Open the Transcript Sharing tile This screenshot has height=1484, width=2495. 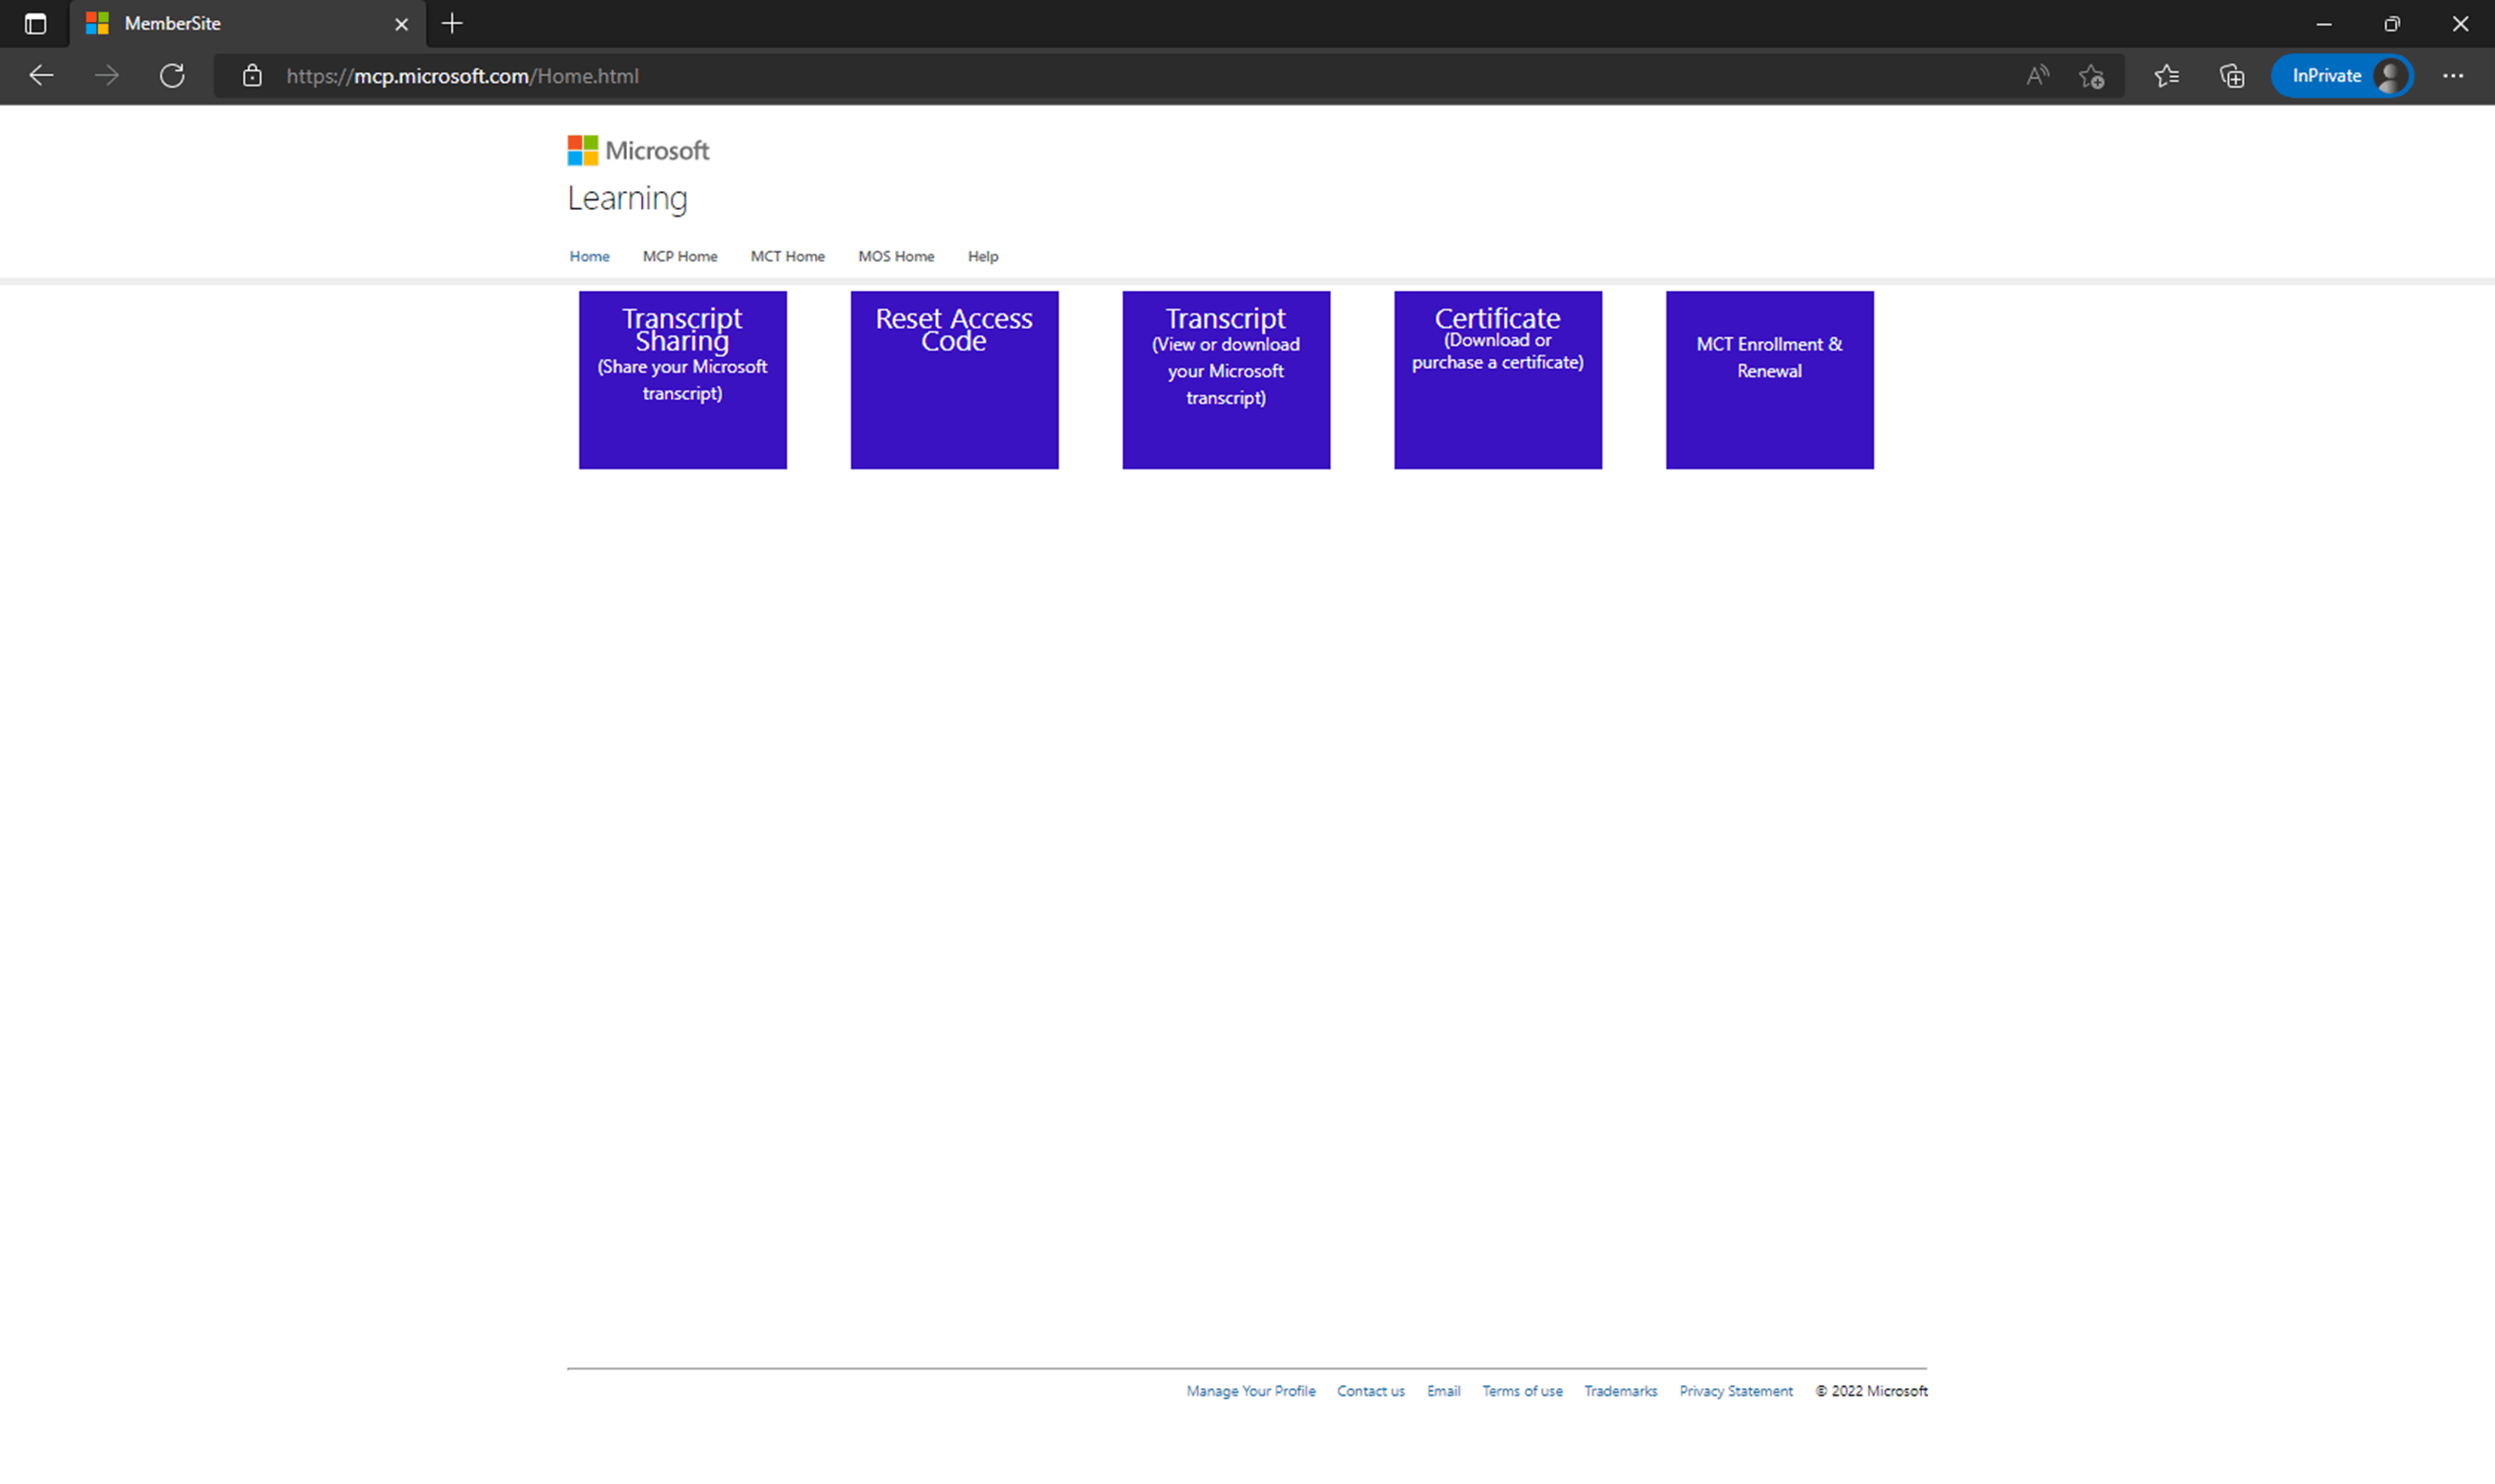(683, 380)
